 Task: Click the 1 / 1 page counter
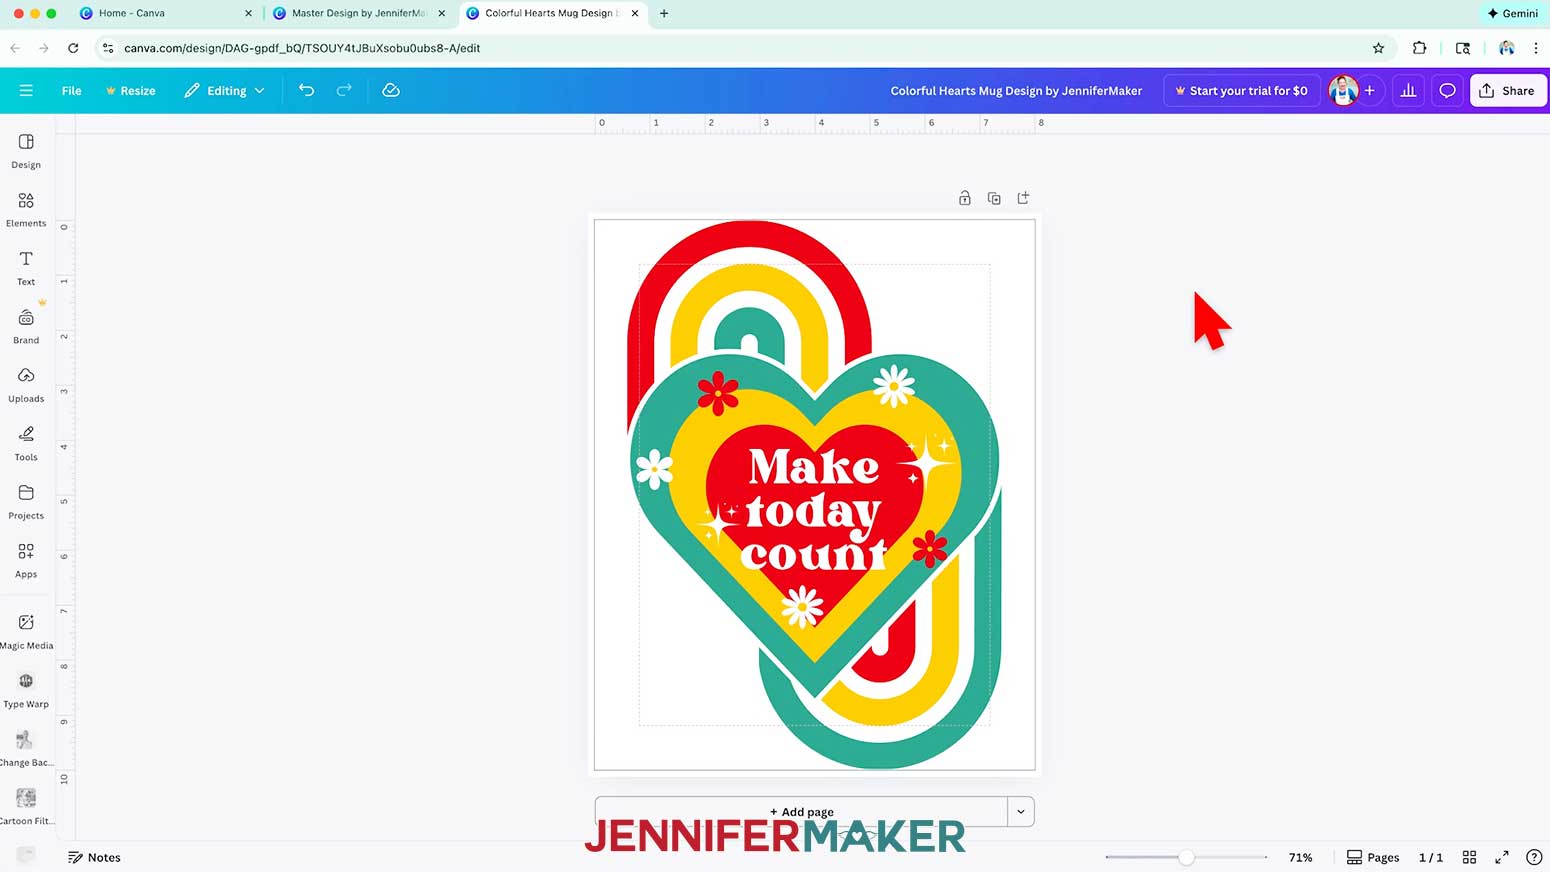click(x=1431, y=857)
